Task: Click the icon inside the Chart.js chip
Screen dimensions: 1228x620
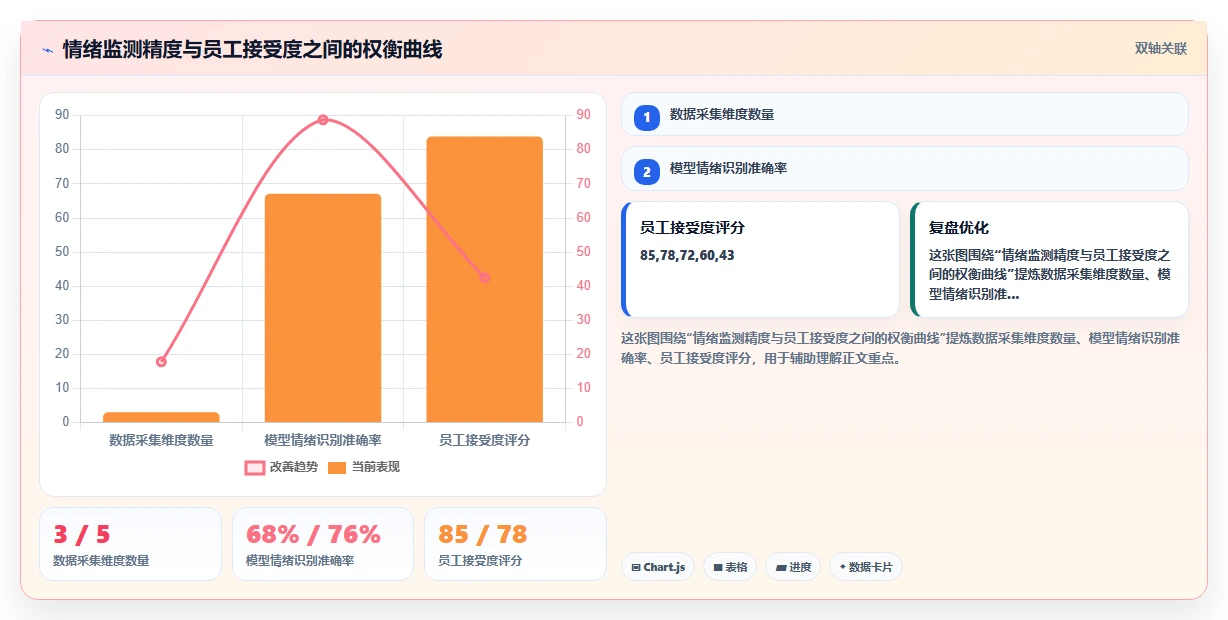Action: point(635,567)
